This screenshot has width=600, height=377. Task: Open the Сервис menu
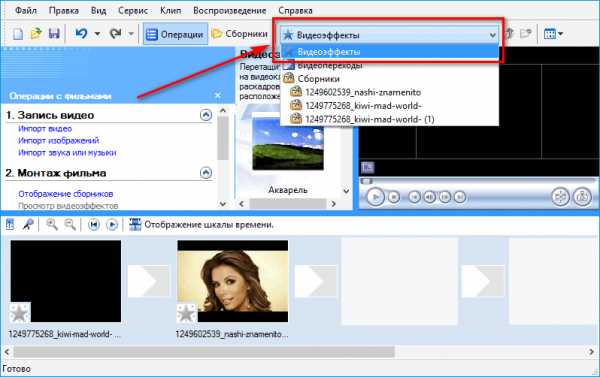pos(133,11)
